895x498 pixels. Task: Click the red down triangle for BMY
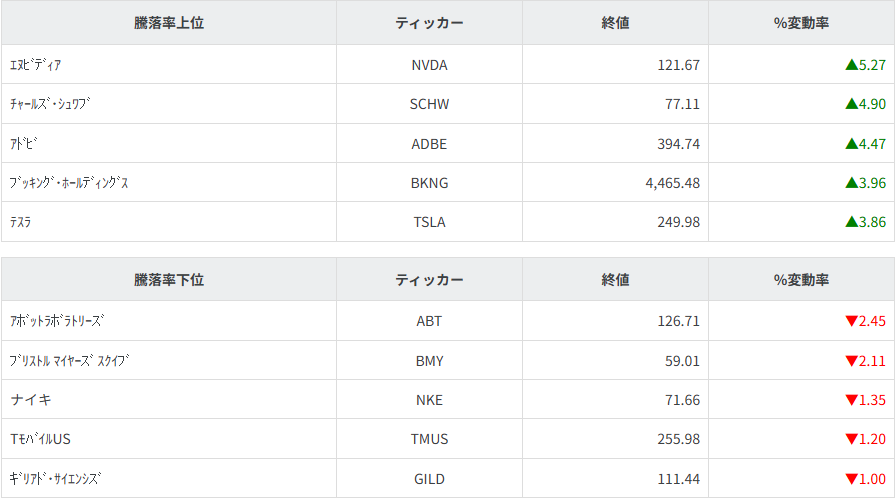tap(851, 361)
